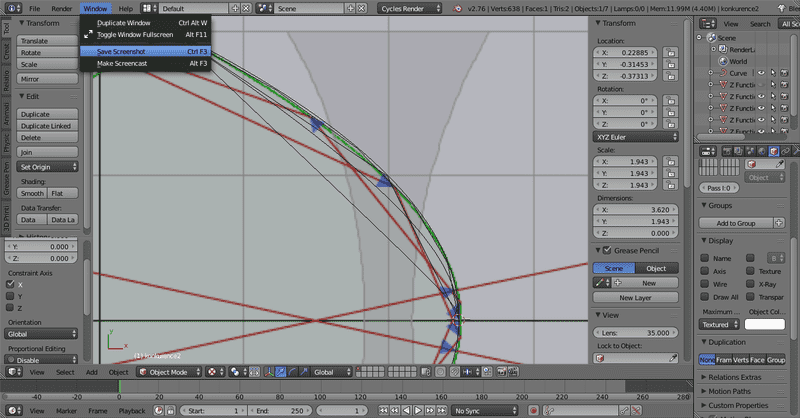Open the Textured maximum draw type dropdown
Screen dimensions: 800x418
tap(720, 324)
